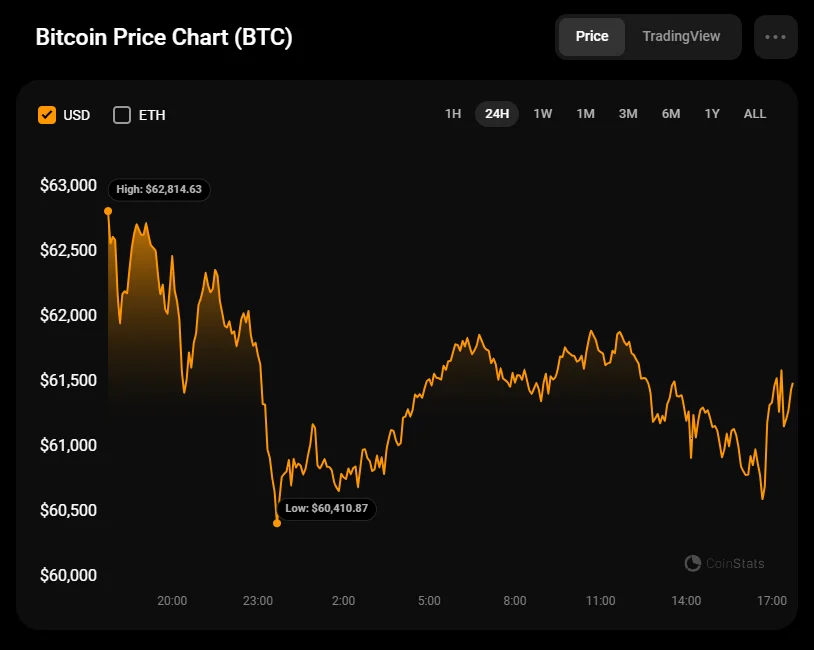Screen dimensions: 814x650
Task: Switch chart to 1W range
Action: pyautogui.click(x=543, y=114)
